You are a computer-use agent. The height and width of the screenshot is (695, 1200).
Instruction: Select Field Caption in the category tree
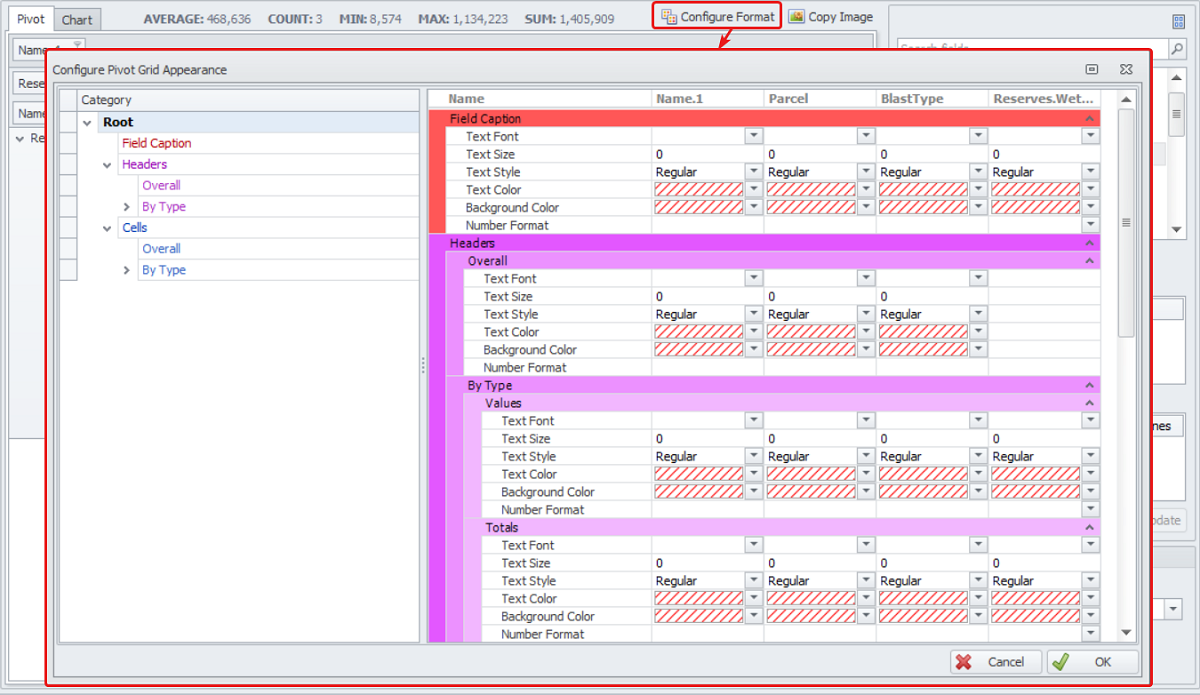point(156,143)
